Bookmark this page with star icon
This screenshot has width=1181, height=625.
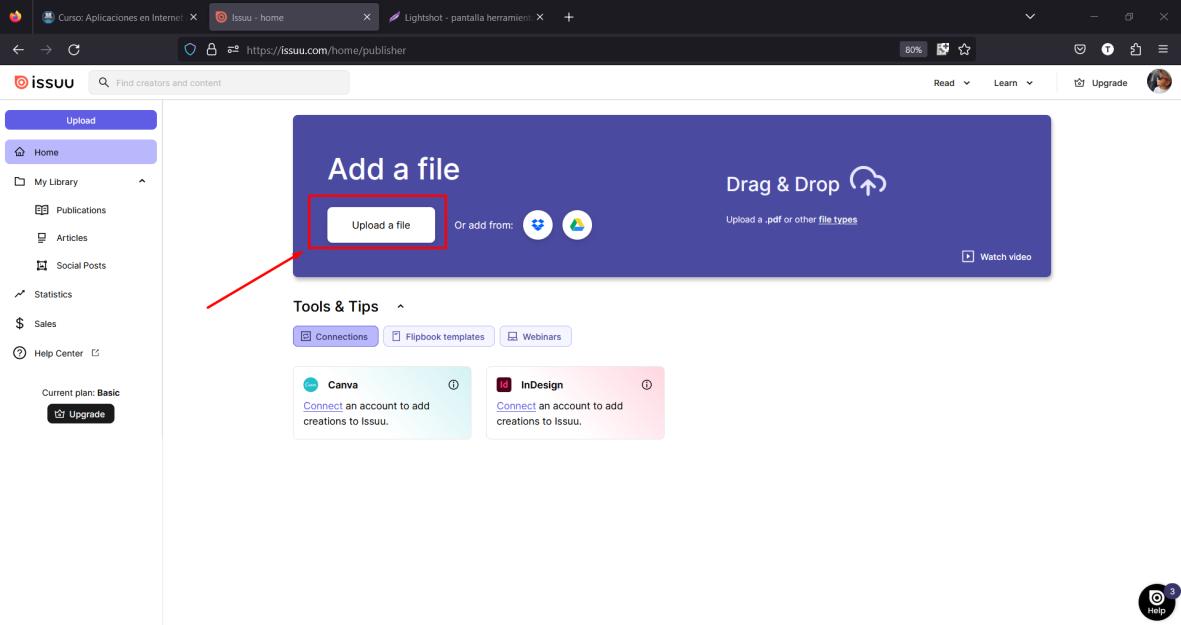point(964,50)
